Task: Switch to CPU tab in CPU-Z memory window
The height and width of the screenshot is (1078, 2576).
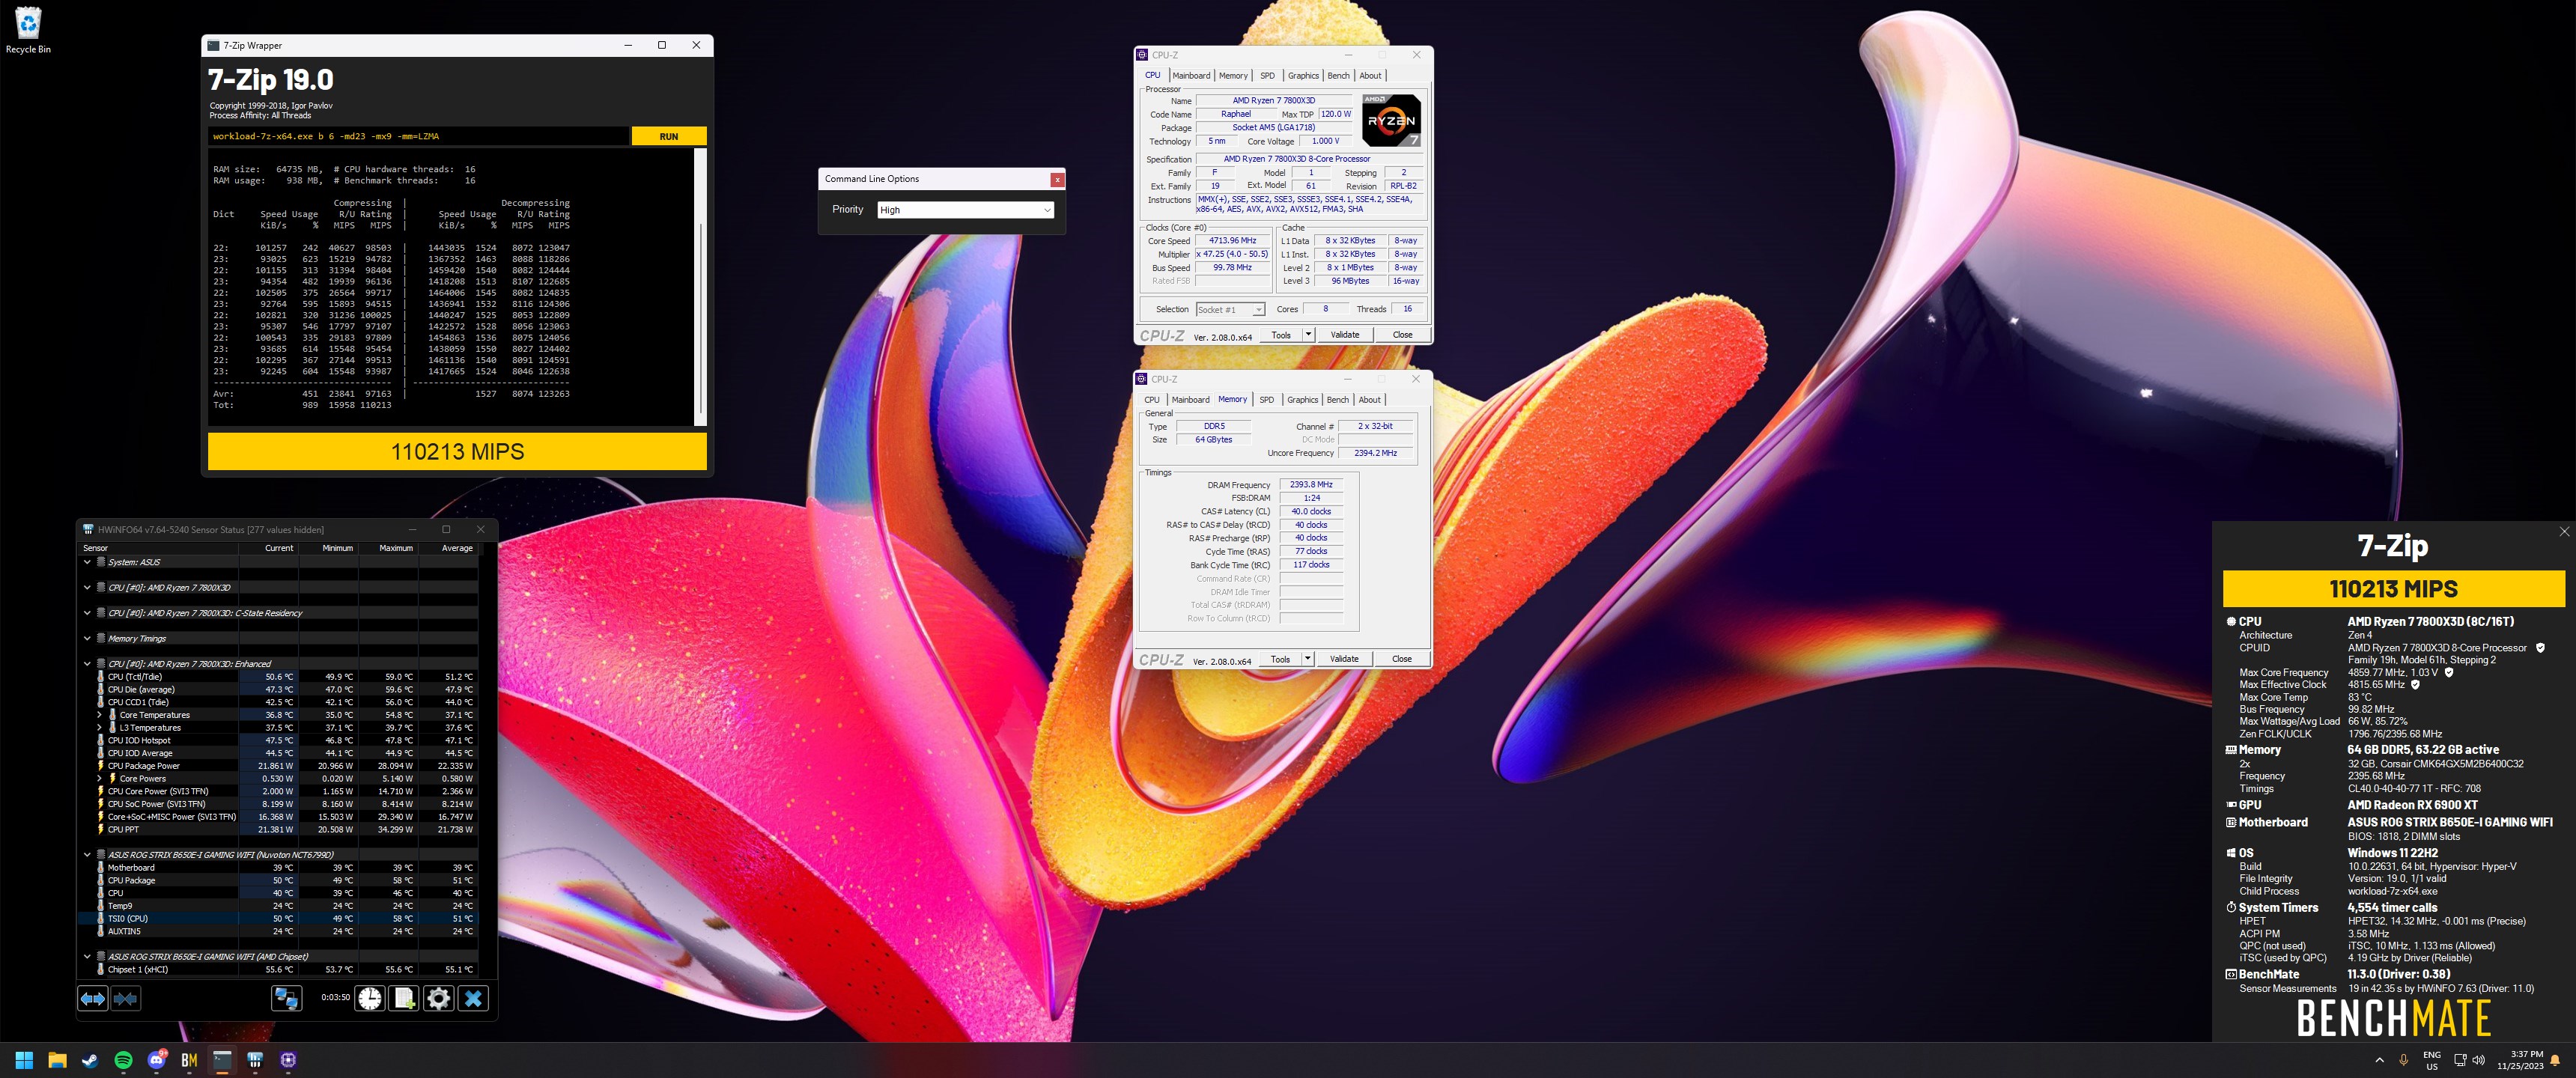Action: 1152,400
